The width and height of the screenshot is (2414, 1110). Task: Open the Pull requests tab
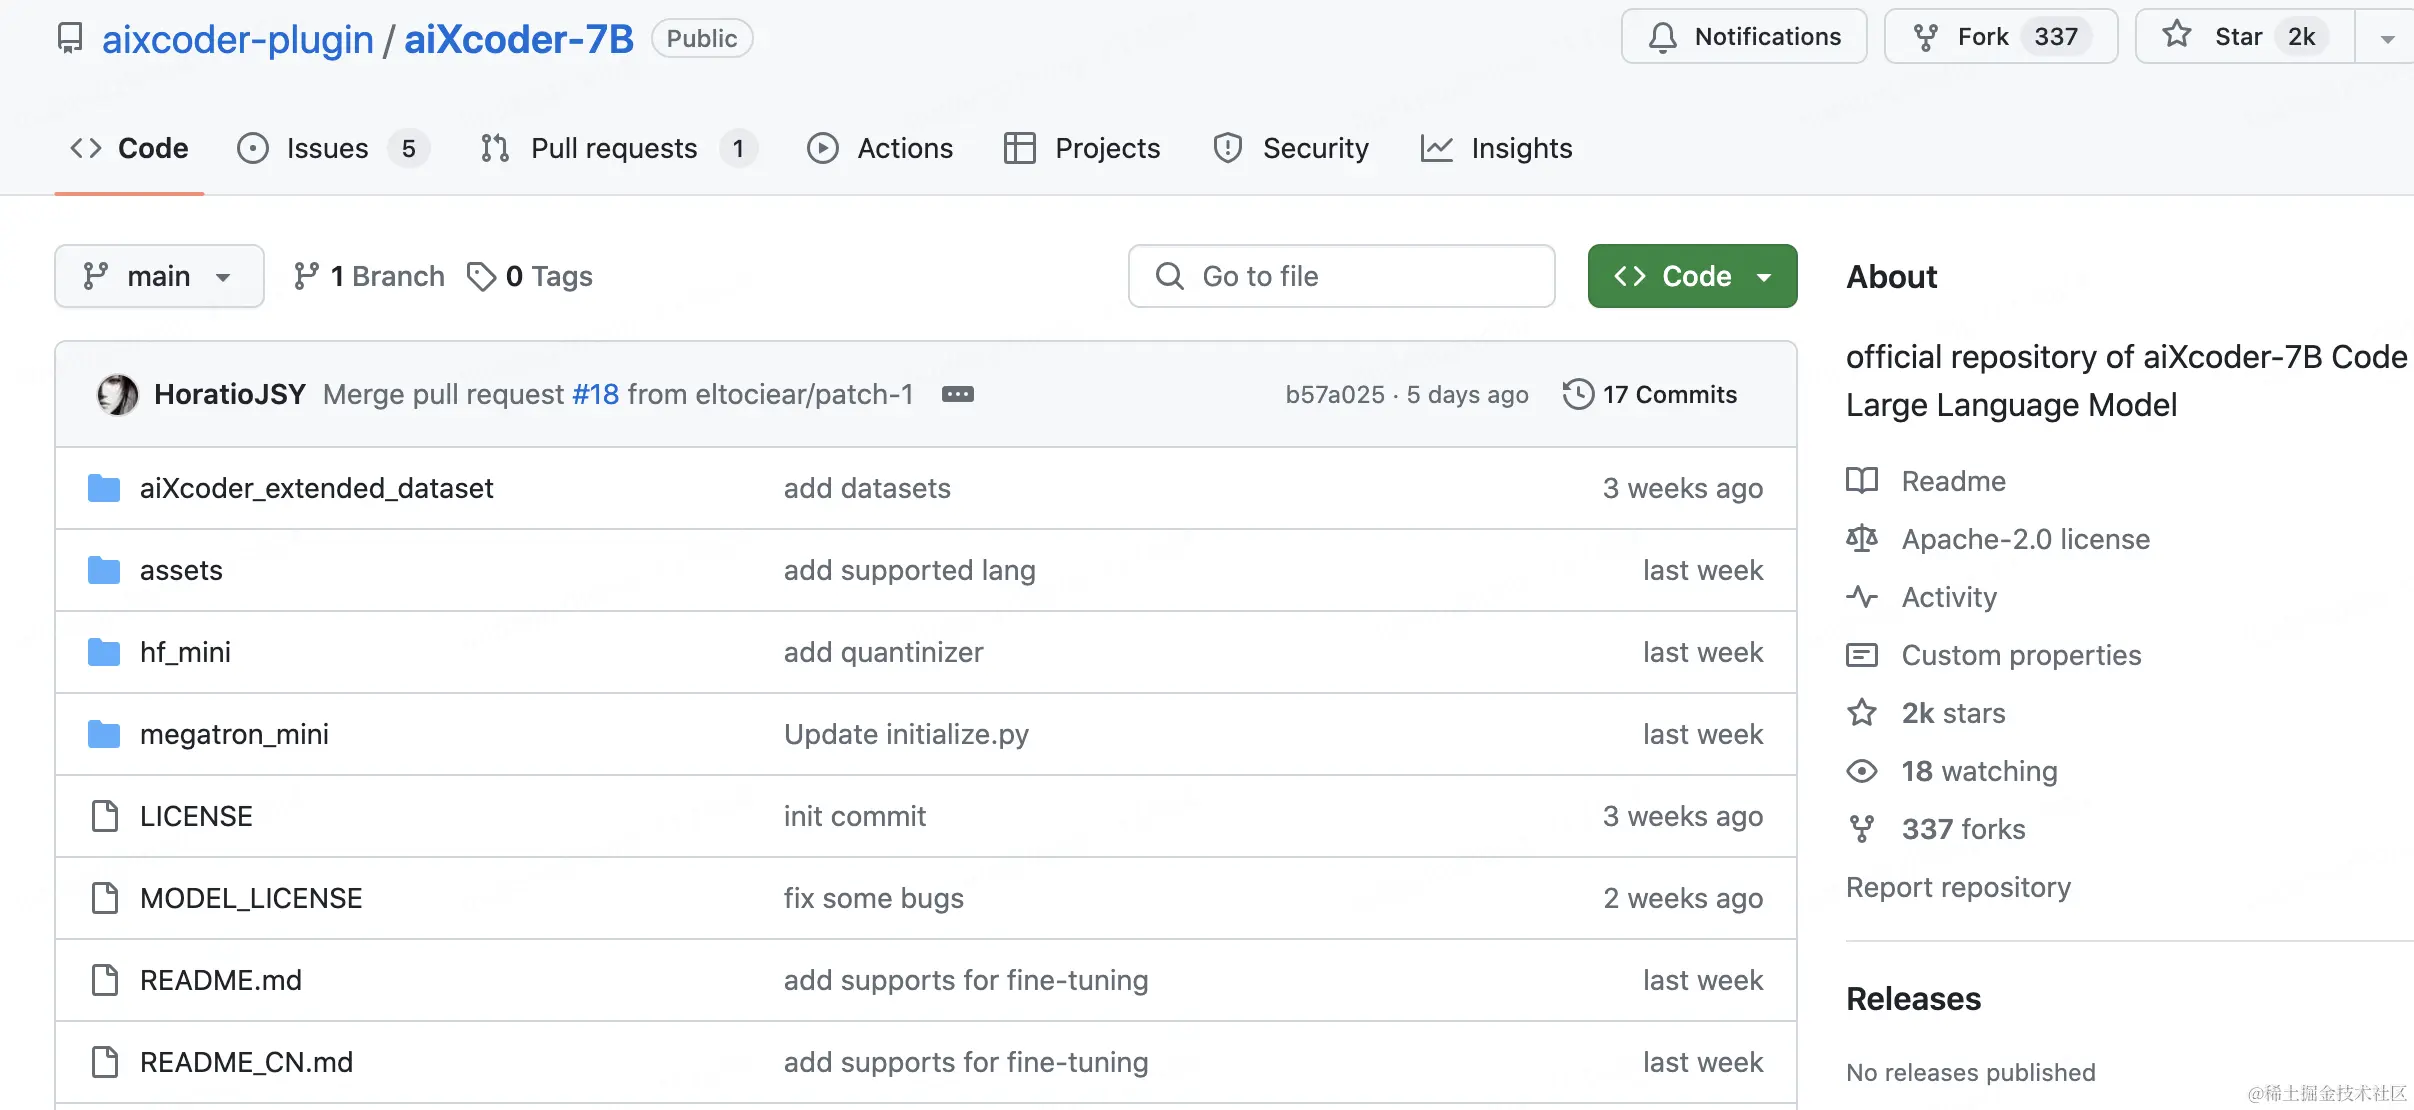click(x=616, y=148)
